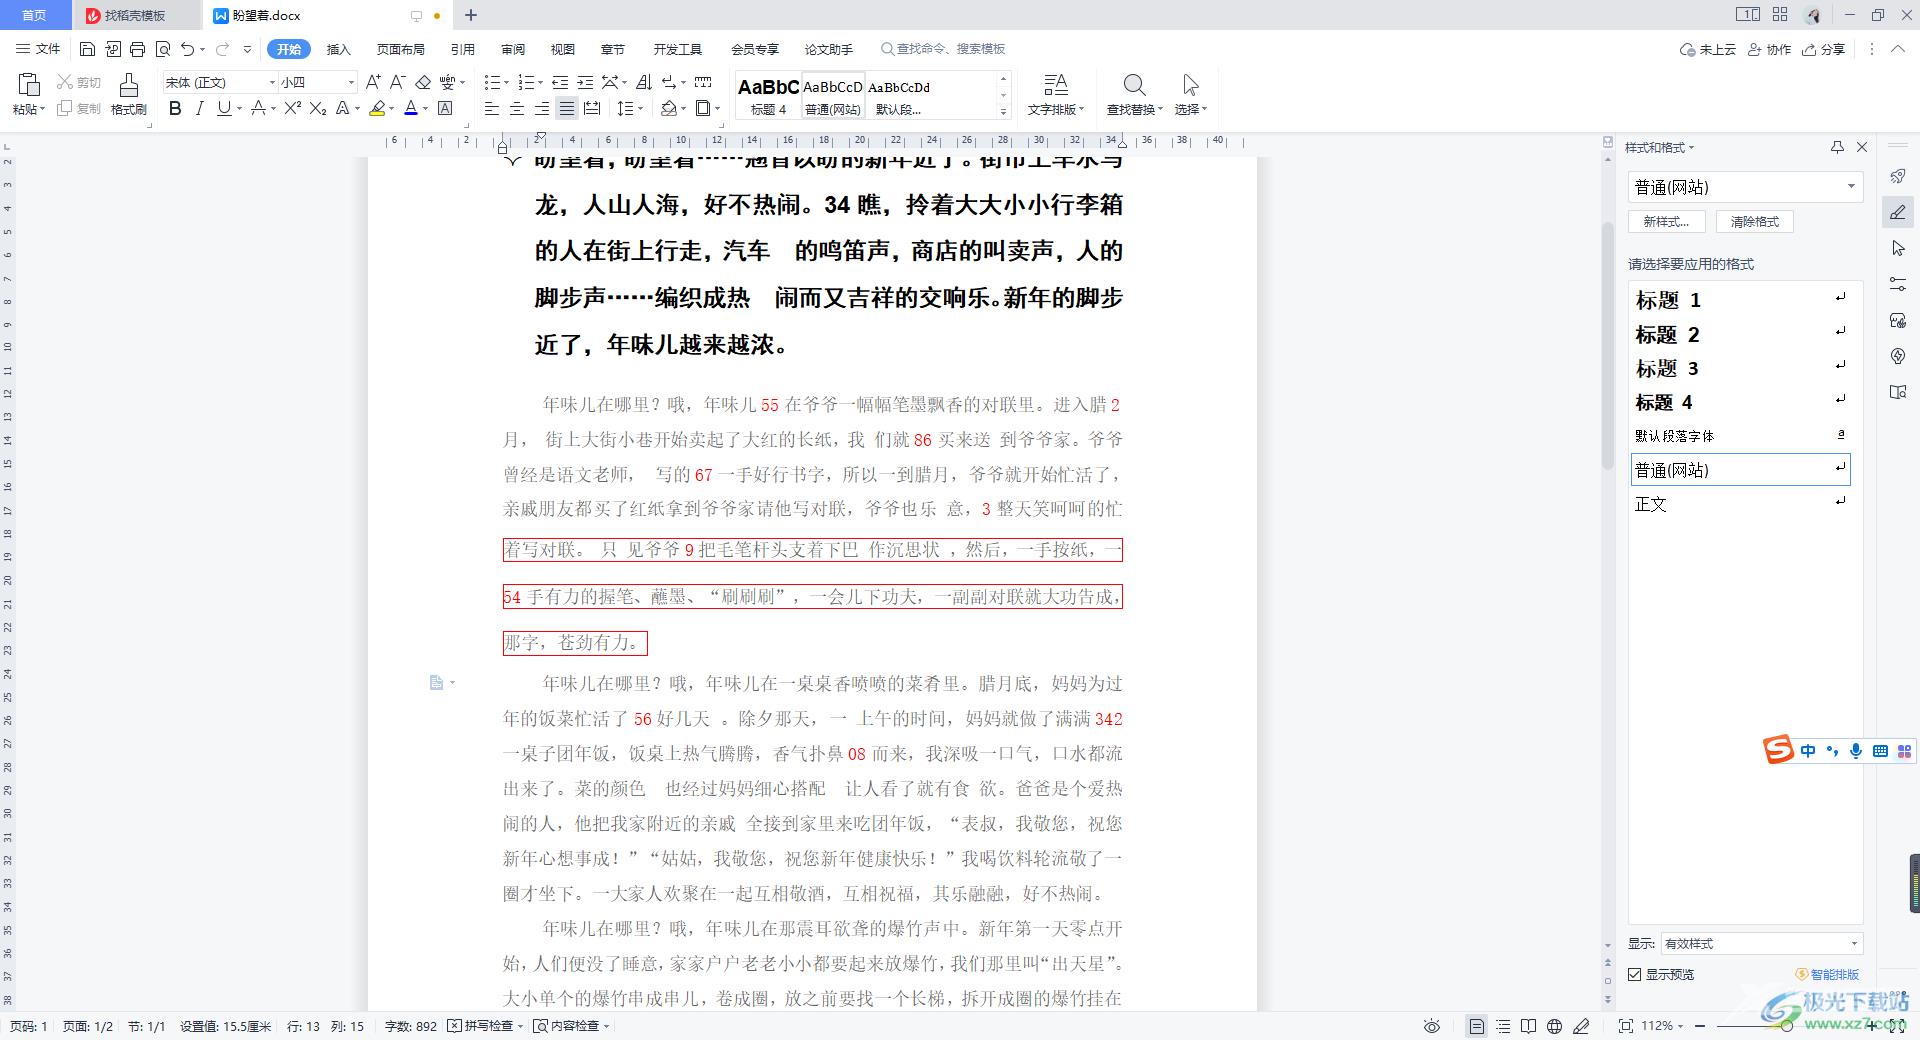The image size is (1920, 1040).
Task: Decrease font size with A- icon
Action: pyautogui.click(x=397, y=82)
